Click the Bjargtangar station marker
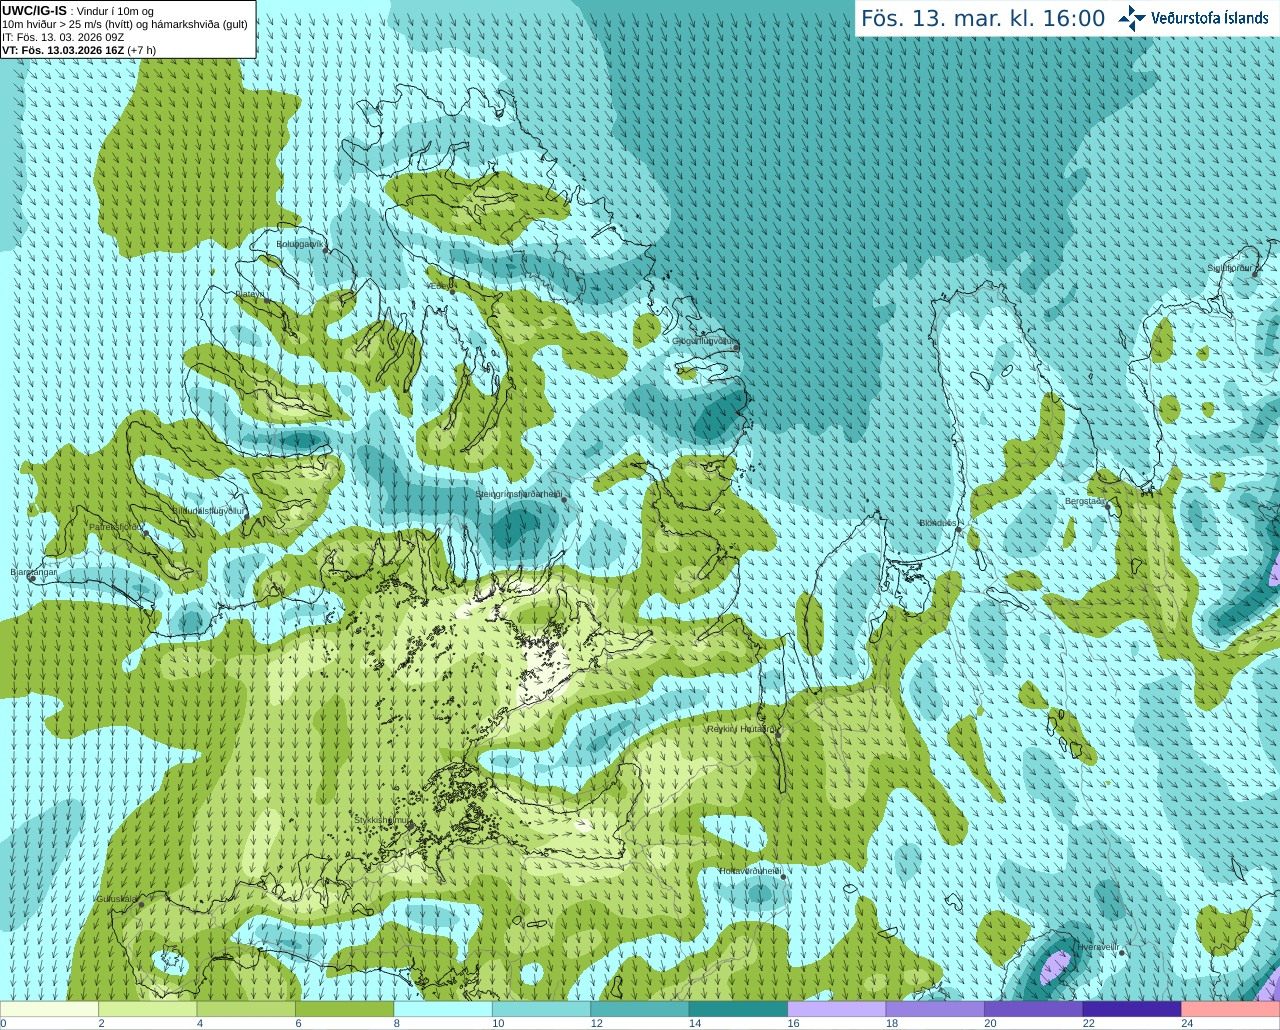The image size is (1280, 1030). 32,579
